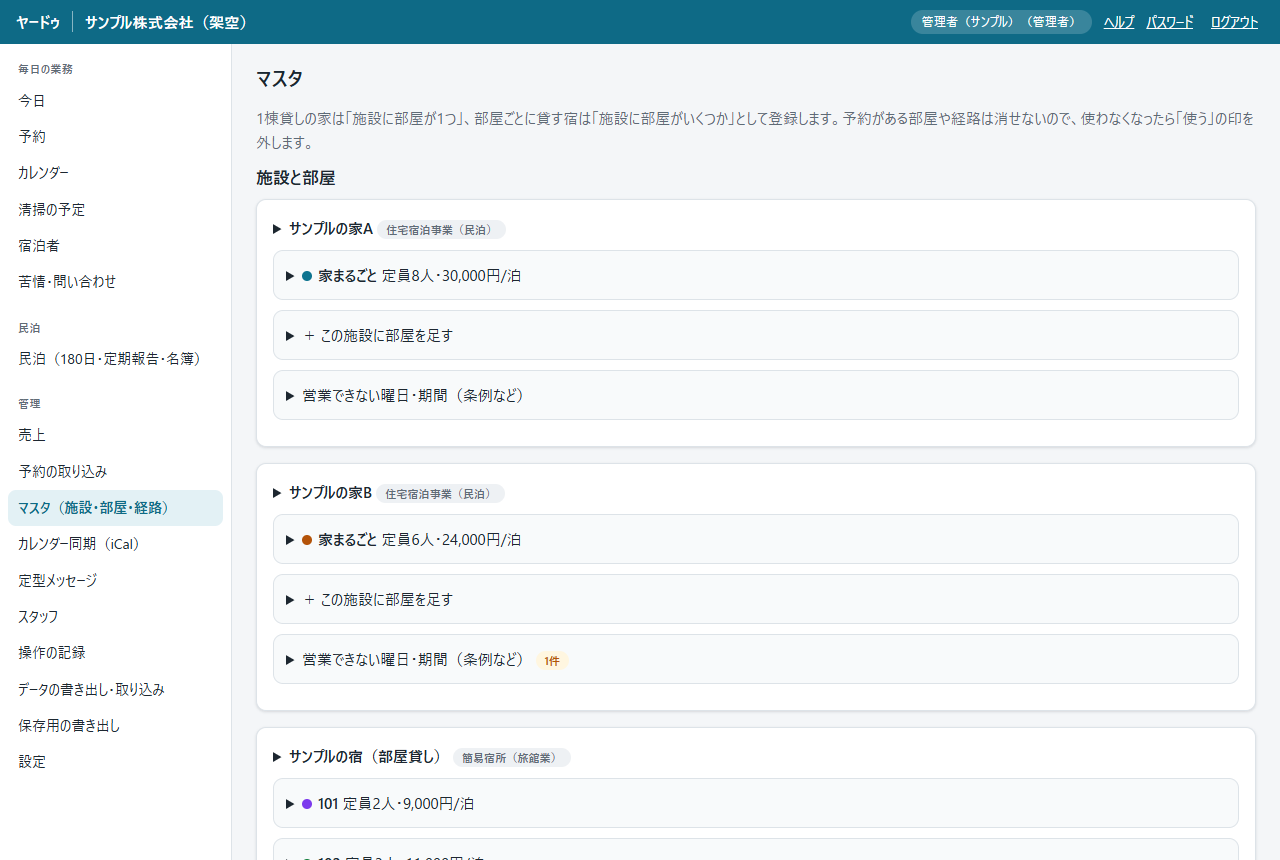The height and width of the screenshot is (860, 1280).
Task: Click the 住宅宿泊事業（民泊） badge on サンプルの家B
Action: (x=440, y=494)
